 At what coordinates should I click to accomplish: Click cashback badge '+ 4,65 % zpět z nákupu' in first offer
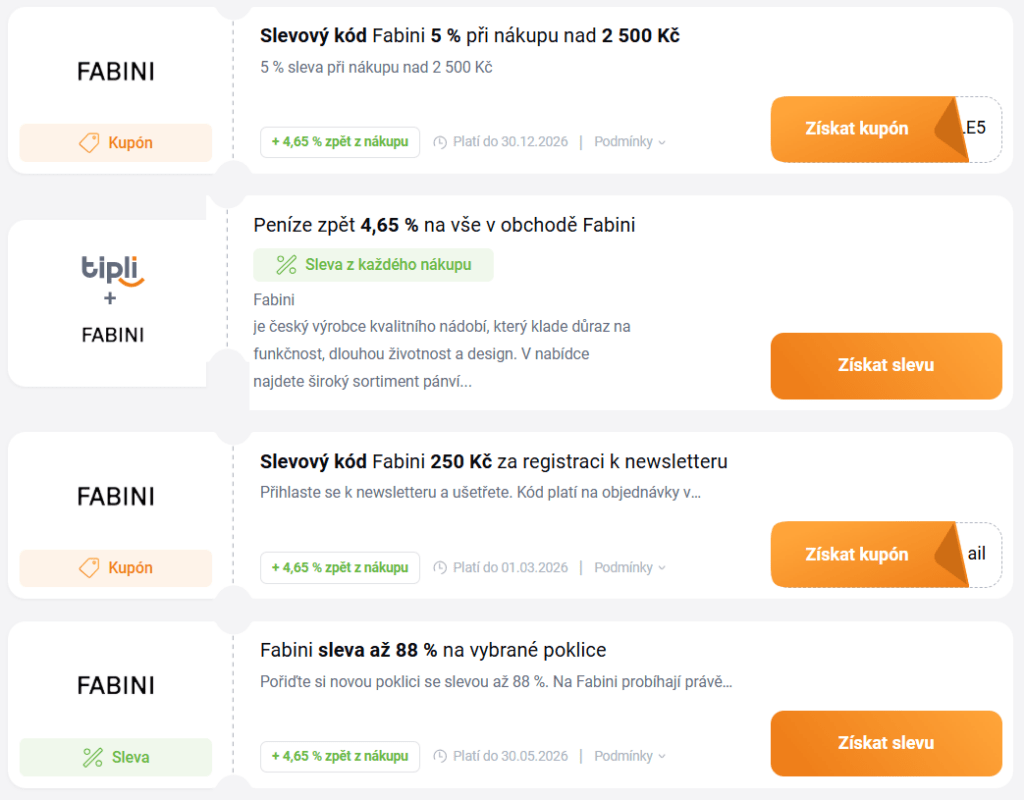click(340, 142)
